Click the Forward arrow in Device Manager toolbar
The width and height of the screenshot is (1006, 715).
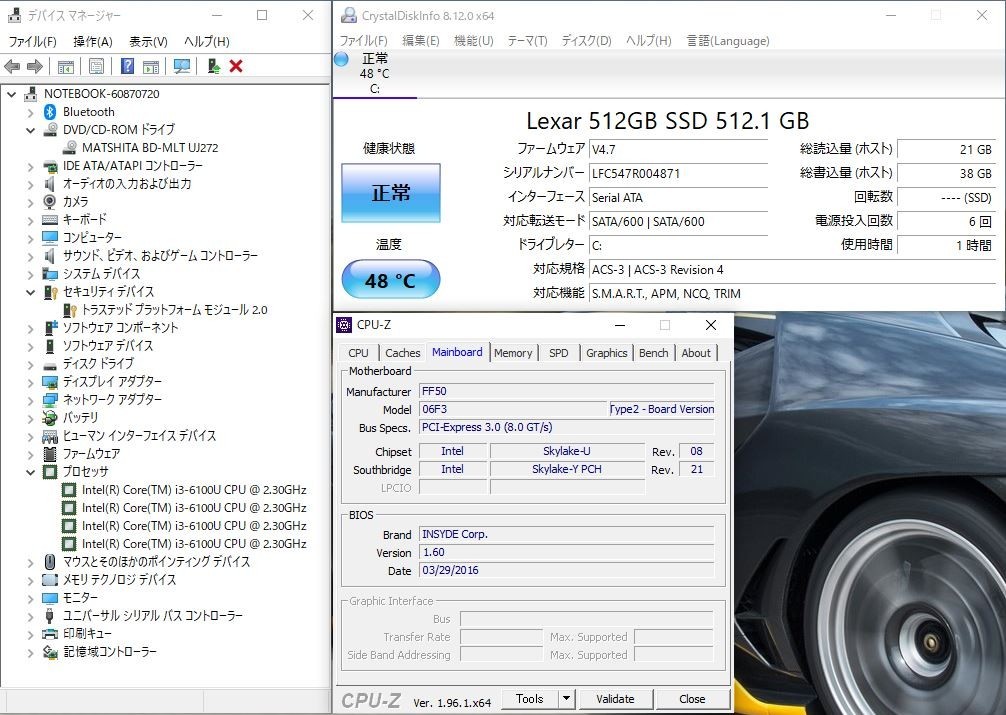[x=35, y=66]
